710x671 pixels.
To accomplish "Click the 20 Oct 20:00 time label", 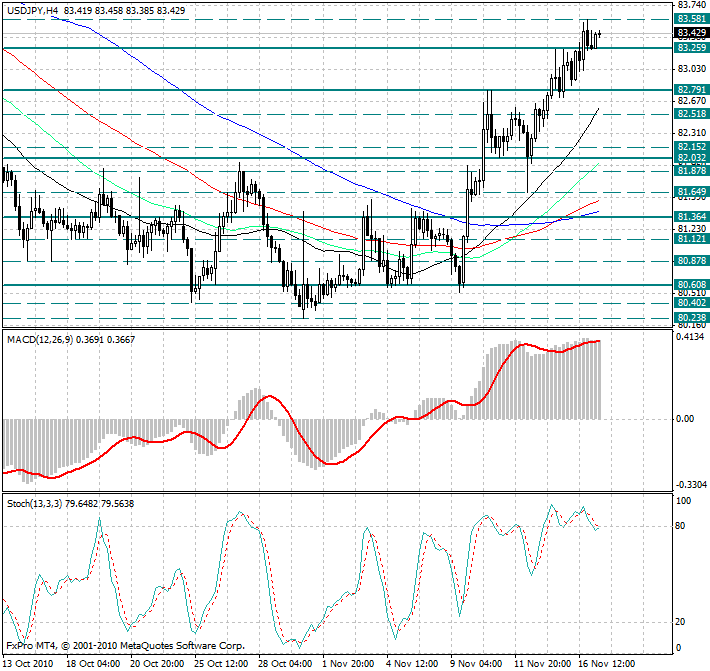I will 158,664.
